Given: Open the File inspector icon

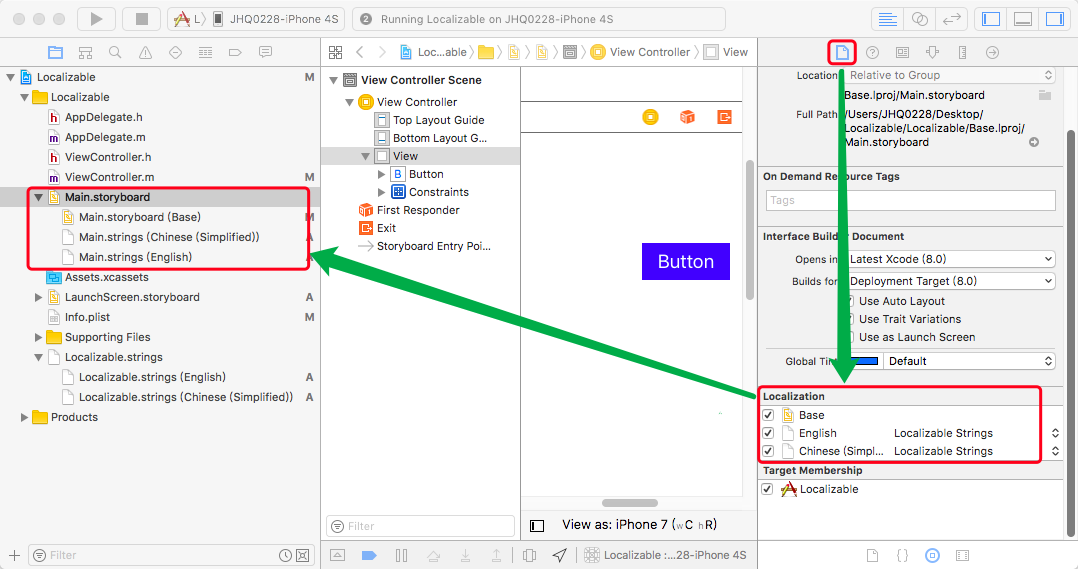Looking at the screenshot, I should [842, 52].
